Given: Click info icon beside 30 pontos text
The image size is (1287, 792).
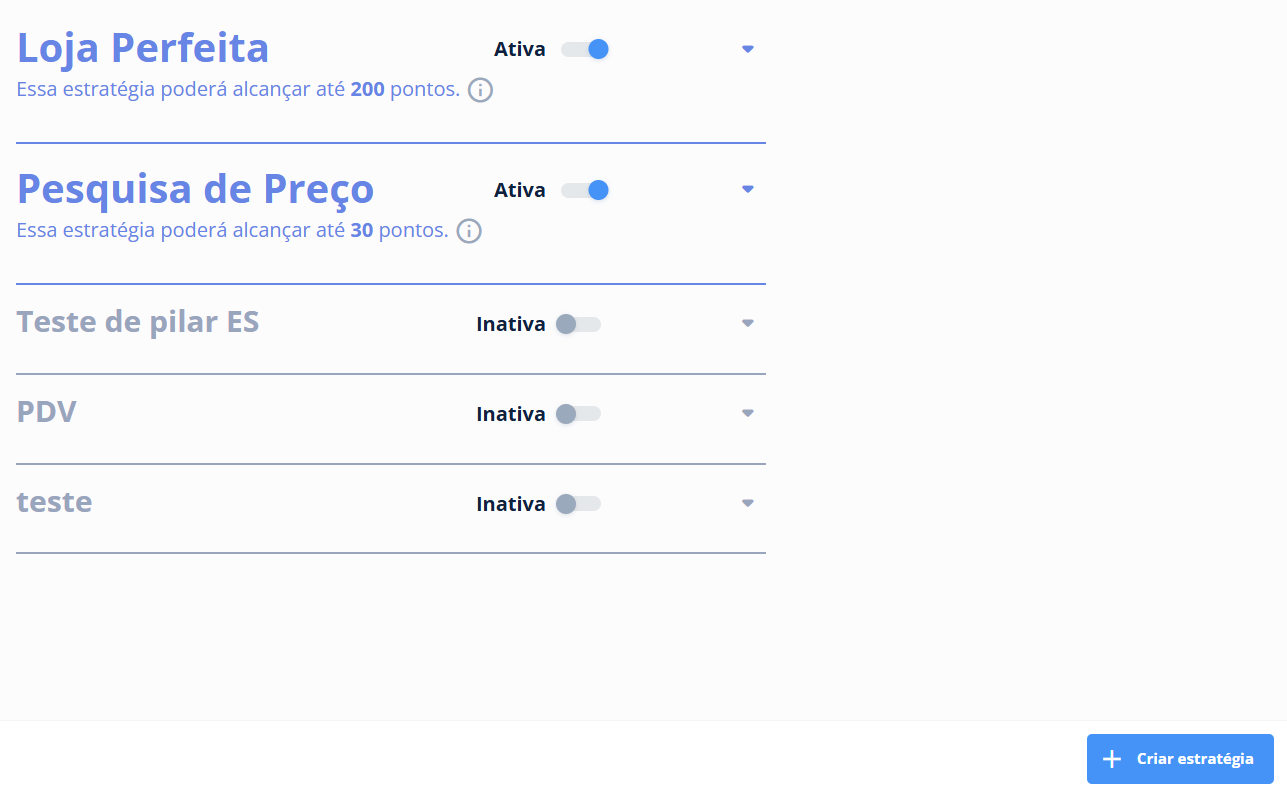Looking at the screenshot, I should [469, 231].
